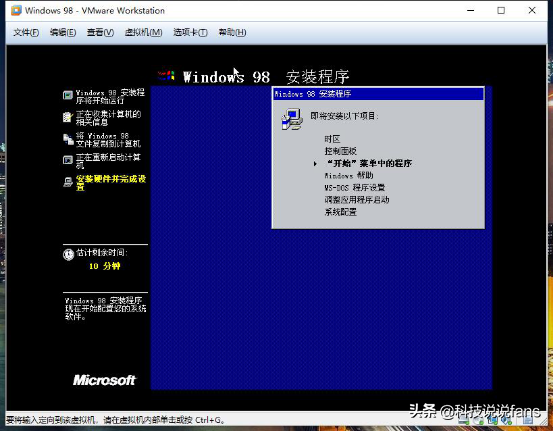Click the restarting-computer step icon
Viewport: 553px width, 431px height.
tap(68, 160)
